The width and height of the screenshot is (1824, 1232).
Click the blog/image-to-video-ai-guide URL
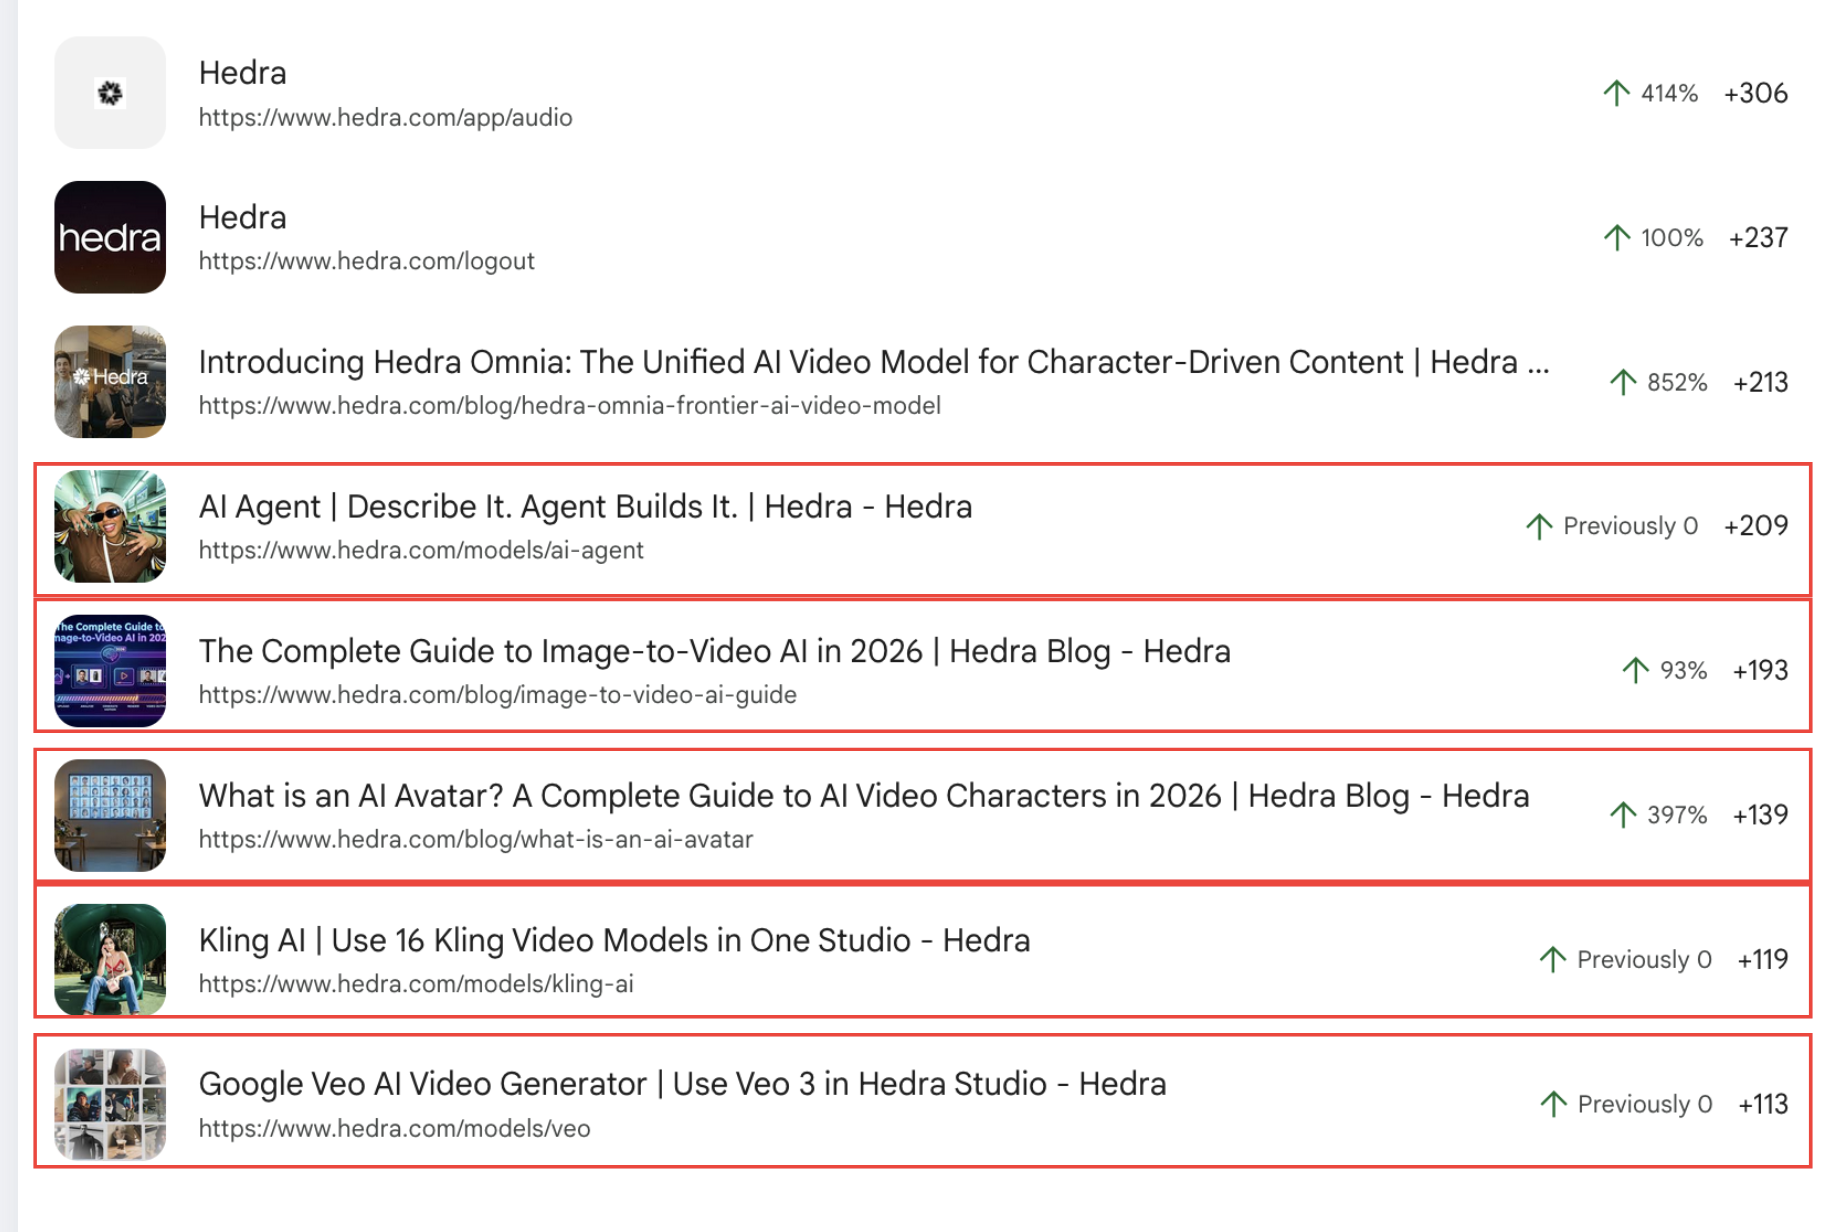(497, 695)
